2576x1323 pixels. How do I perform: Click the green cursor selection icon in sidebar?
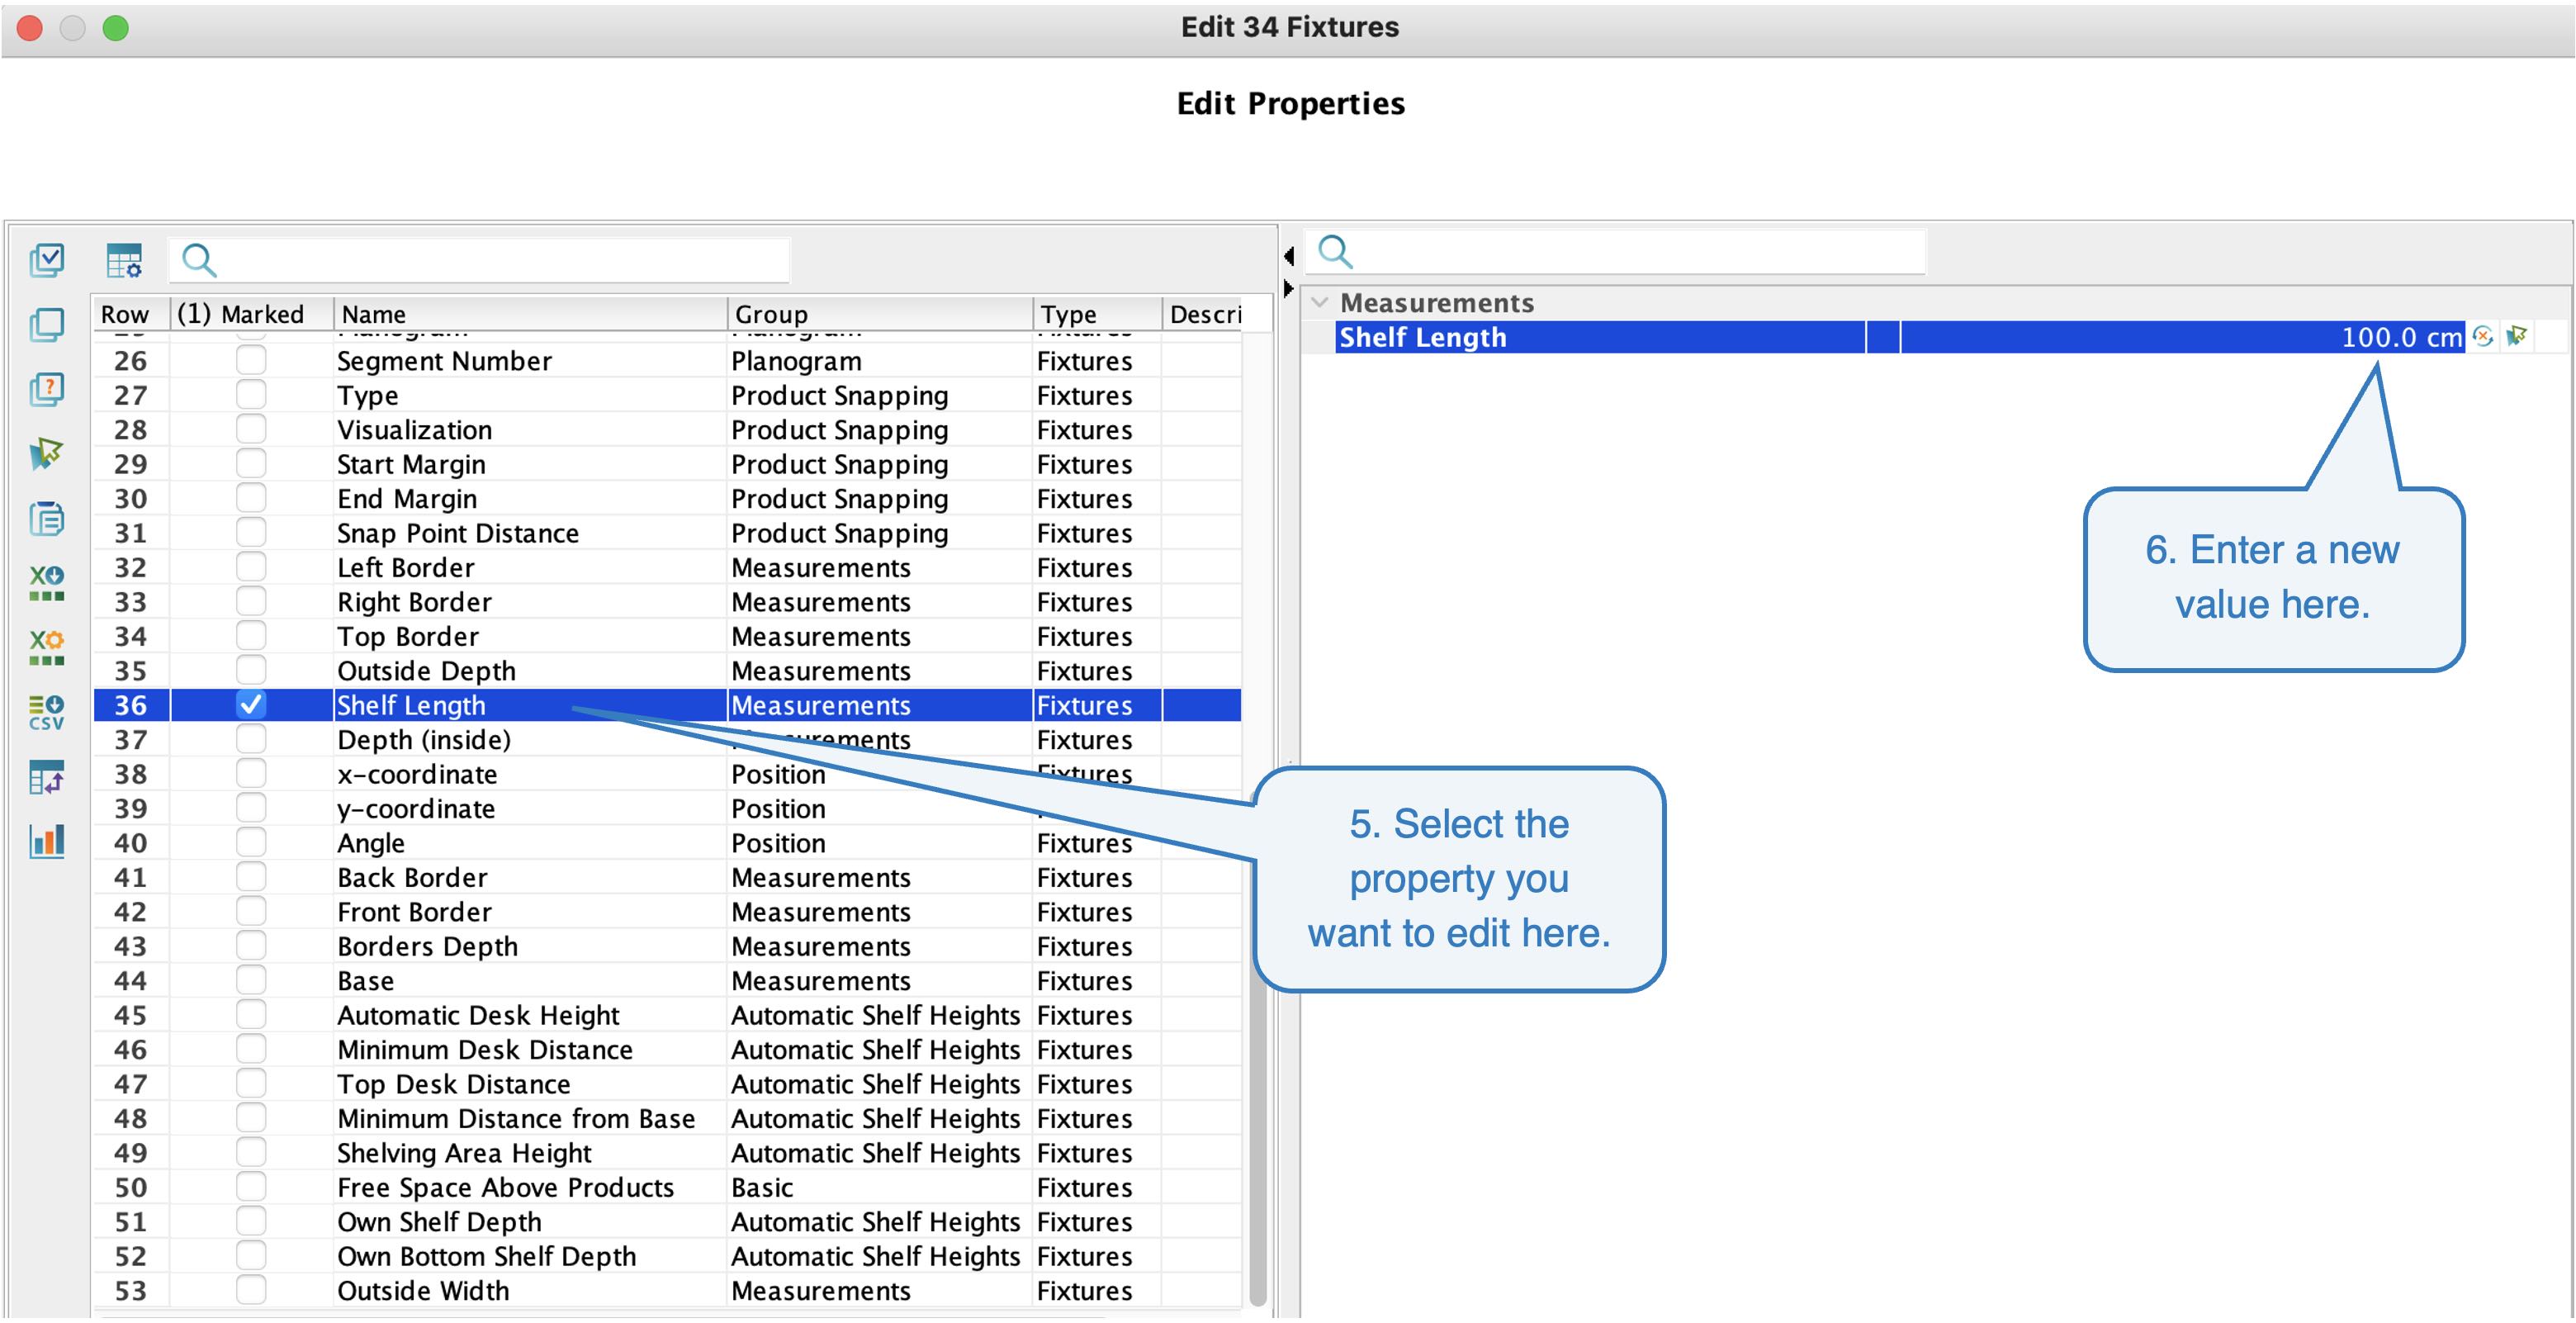[47, 453]
